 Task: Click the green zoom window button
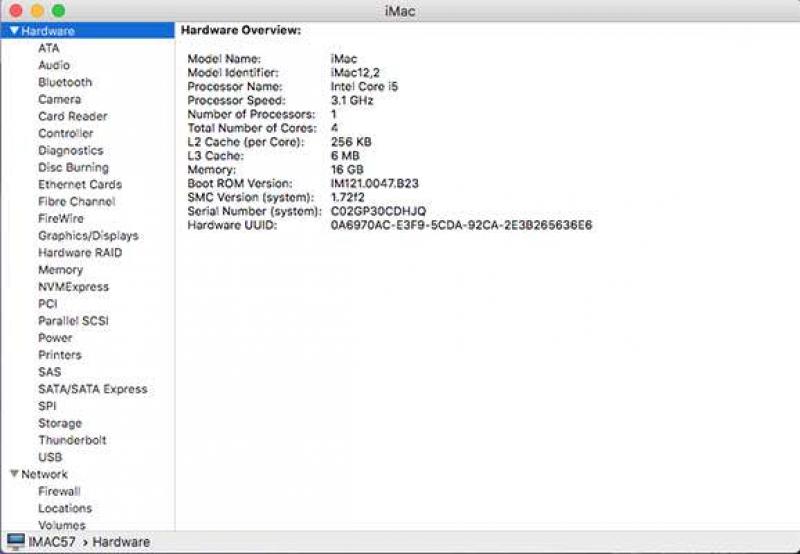[58, 10]
